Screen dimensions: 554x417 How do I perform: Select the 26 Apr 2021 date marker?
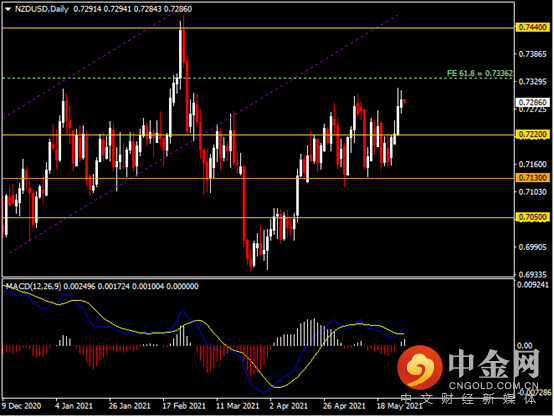point(344,406)
